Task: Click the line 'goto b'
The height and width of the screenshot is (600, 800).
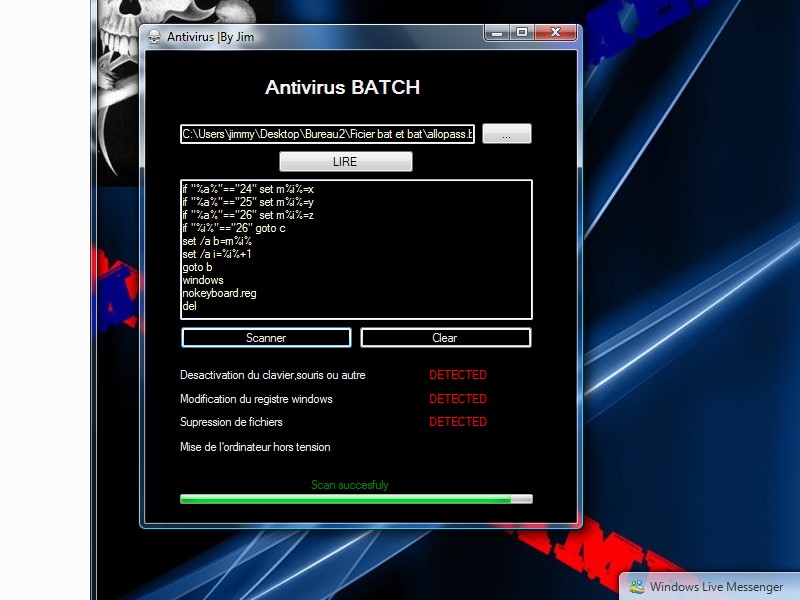Action: pos(197,267)
